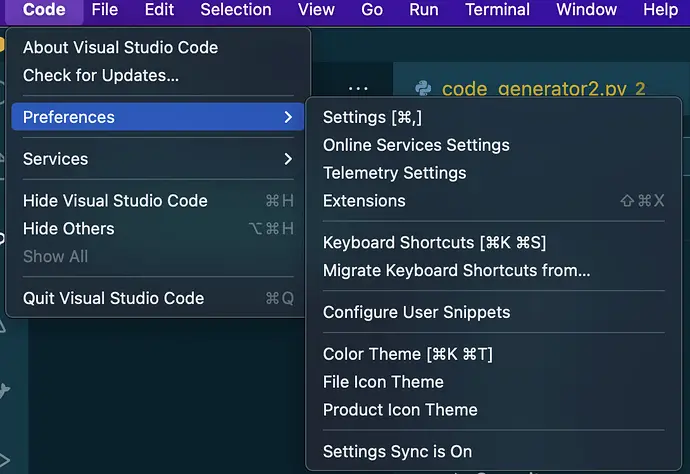Open the File menu
The width and height of the screenshot is (690, 474).
pyautogui.click(x=105, y=10)
